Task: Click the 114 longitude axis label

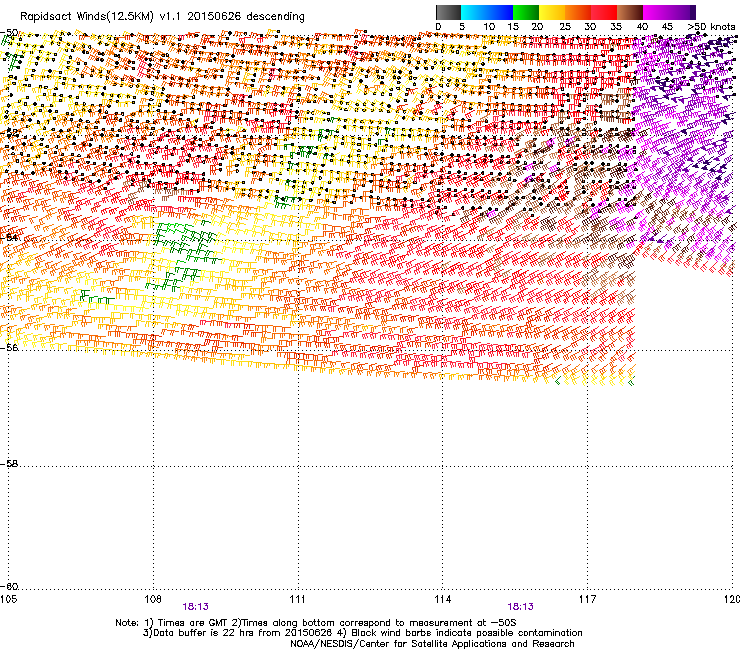Action: click(x=442, y=599)
